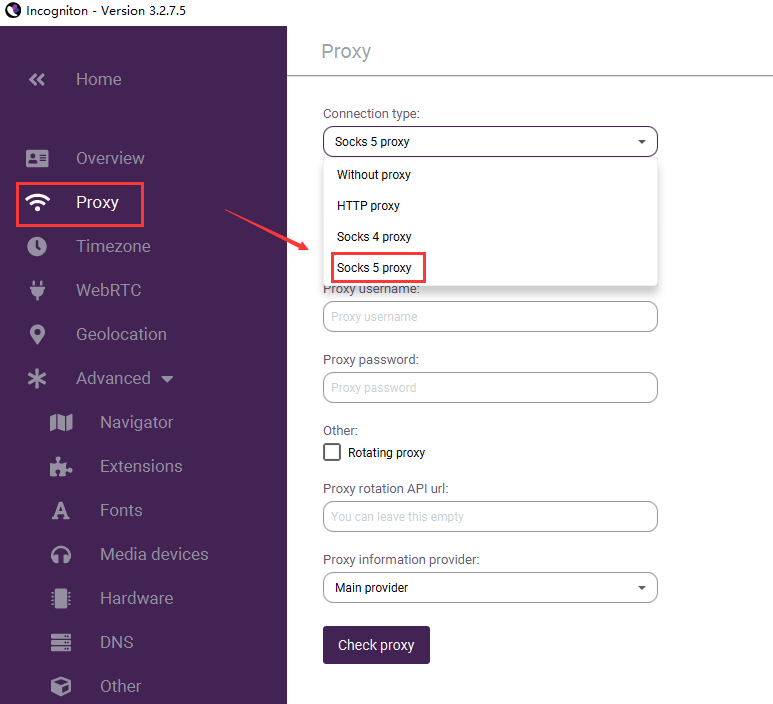Click the Extensions puzzle piece icon
773x704 pixels.
[x=61, y=466]
